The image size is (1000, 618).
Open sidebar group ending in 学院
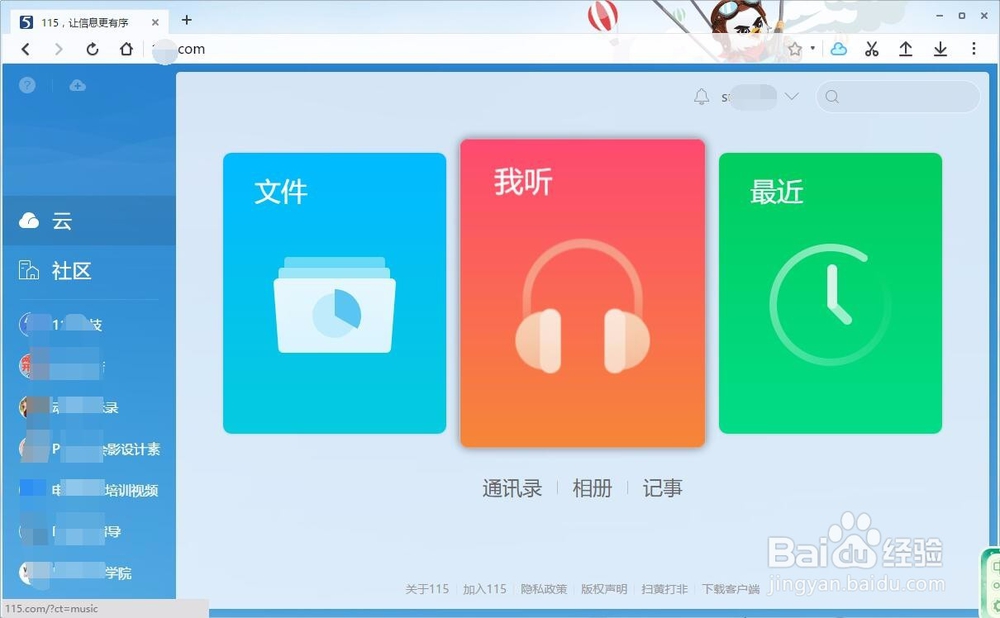pos(75,573)
